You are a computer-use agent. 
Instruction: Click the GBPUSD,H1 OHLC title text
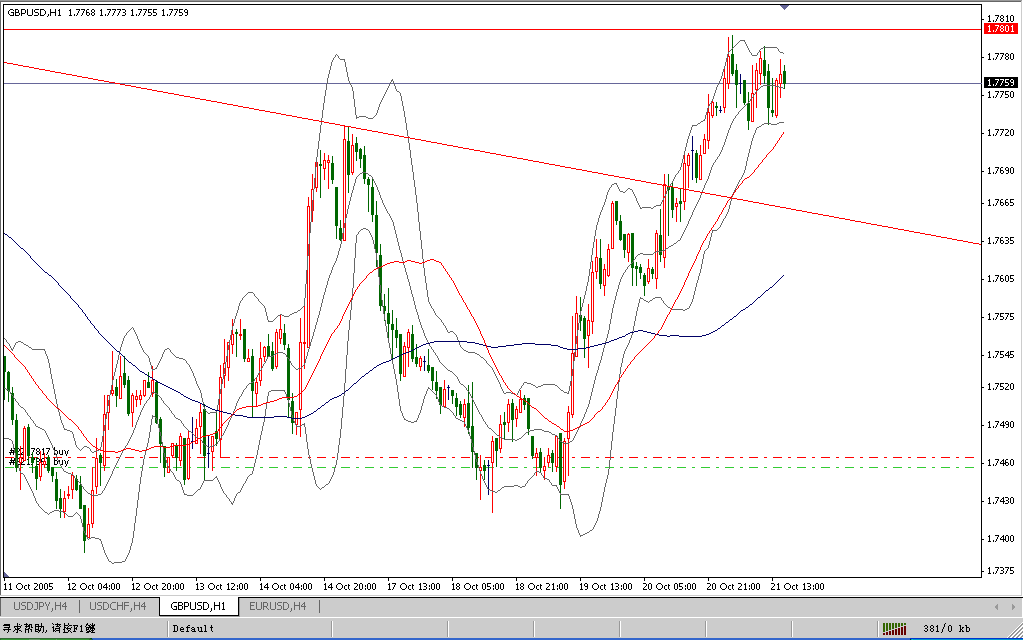pyautogui.click(x=98, y=12)
